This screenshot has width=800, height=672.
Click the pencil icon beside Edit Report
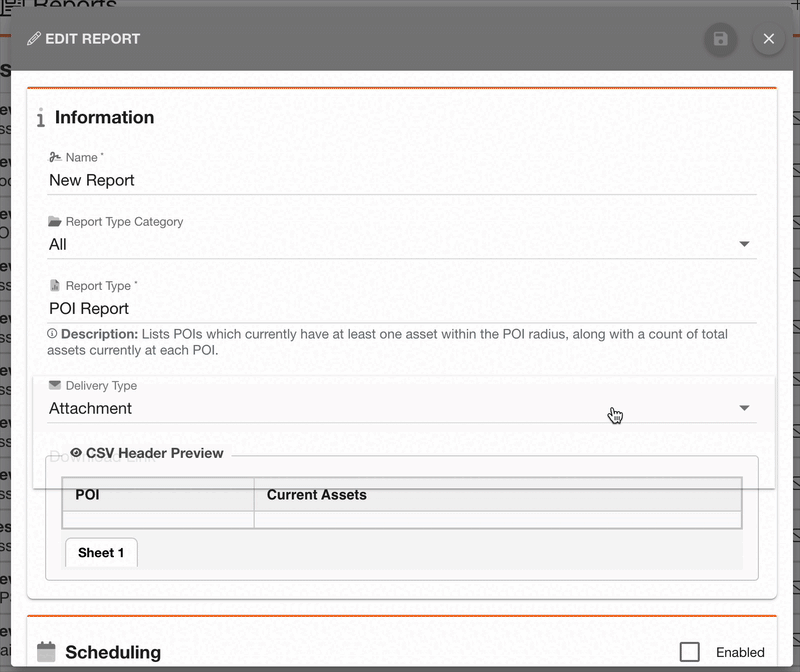tap(34, 39)
